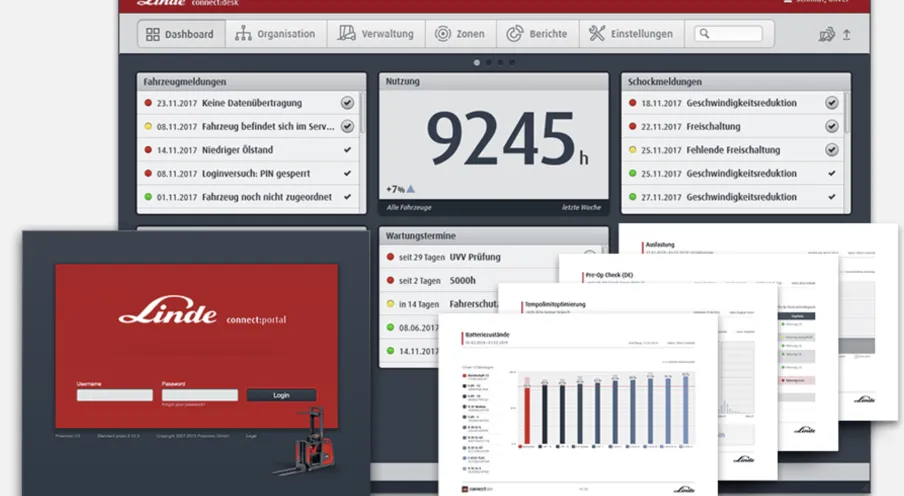Image resolution: width=904 pixels, height=496 pixels.
Task: Click green dot of 08.06.2017 maintenance row
Action: 390,327
